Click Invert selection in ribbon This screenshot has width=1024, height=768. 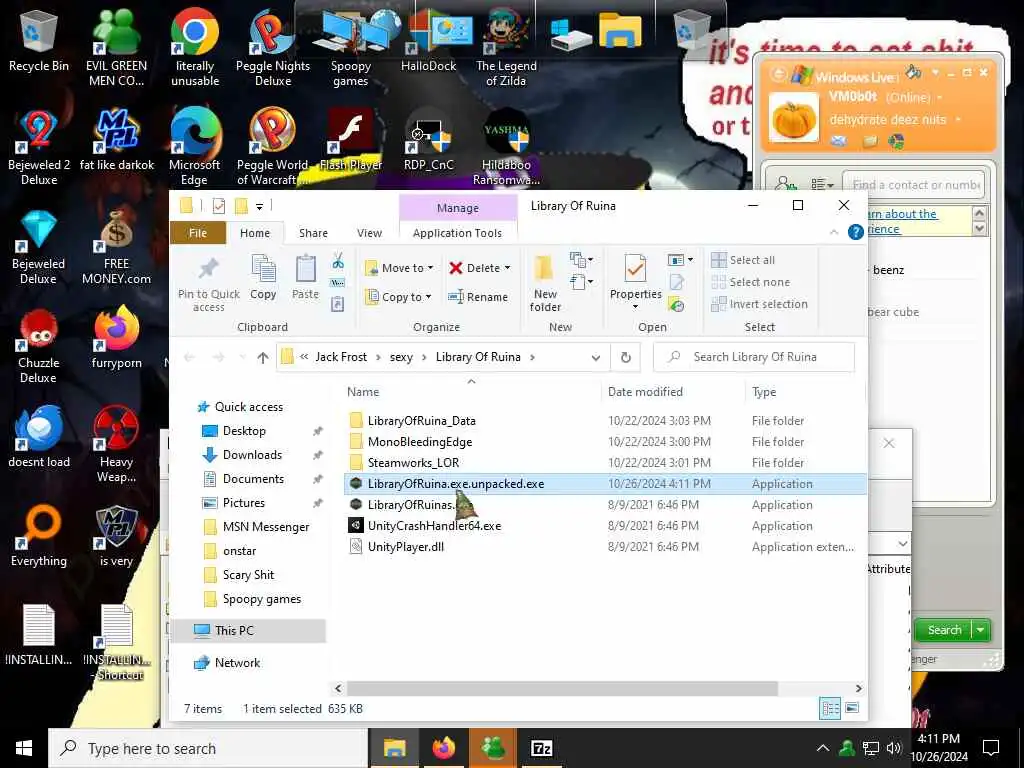pyautogui.click(x=760, y=304)
